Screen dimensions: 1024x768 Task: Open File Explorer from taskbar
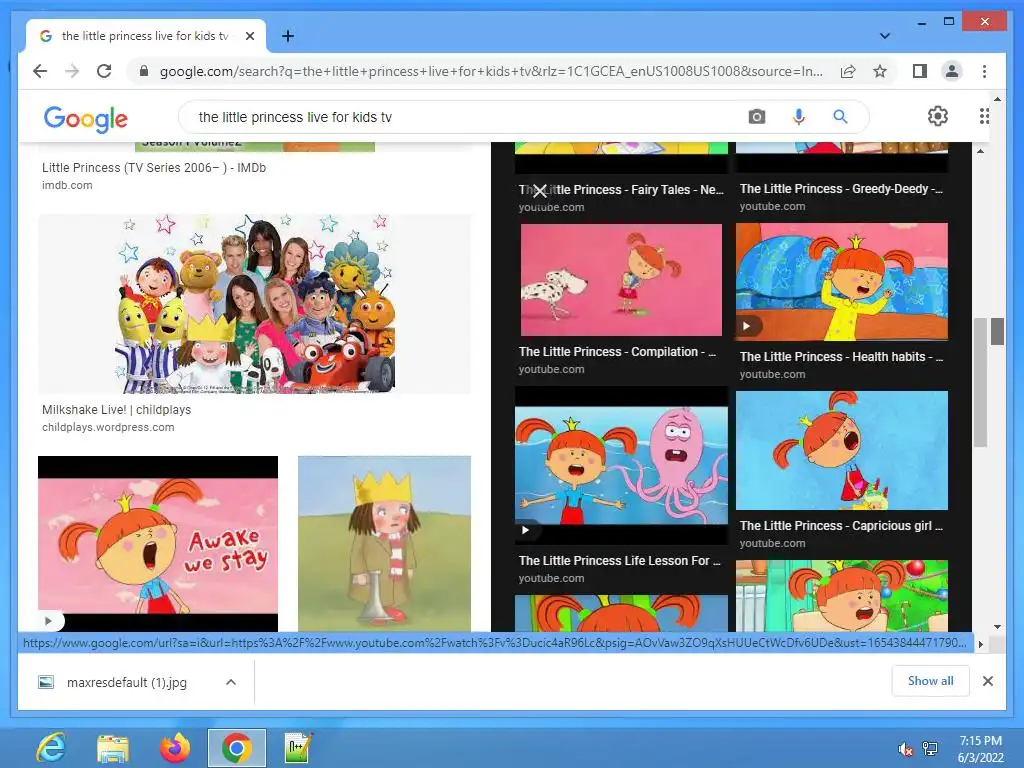point(112,748)
